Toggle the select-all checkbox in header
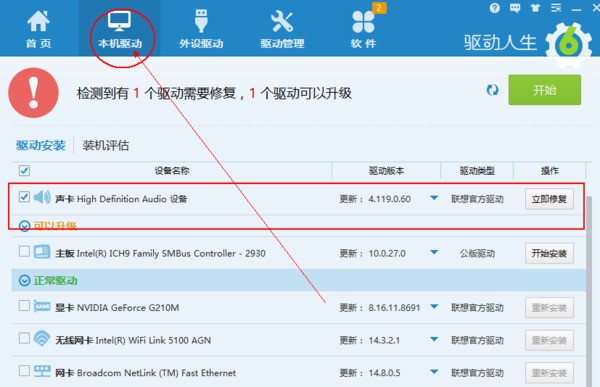This screenshot has height=387, width=600. click(24, 170)
